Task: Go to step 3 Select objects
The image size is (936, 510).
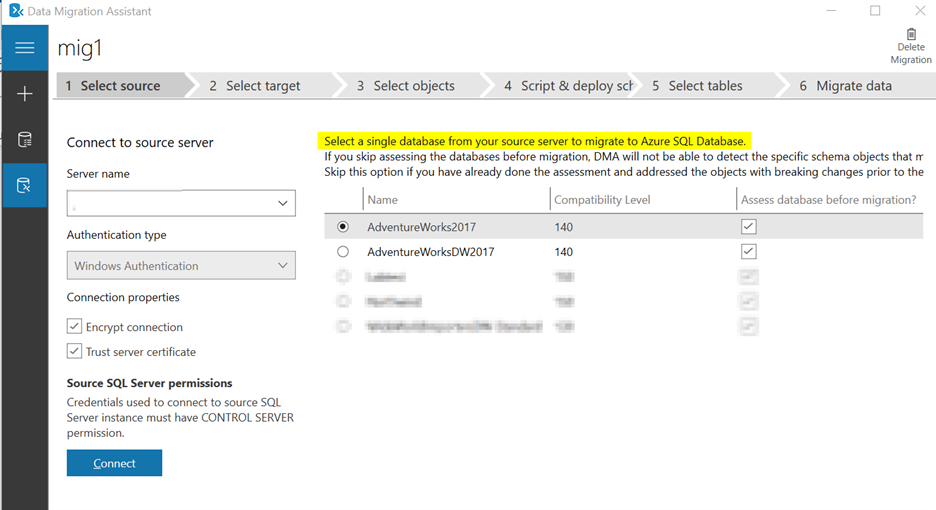Action: [414, 86]
